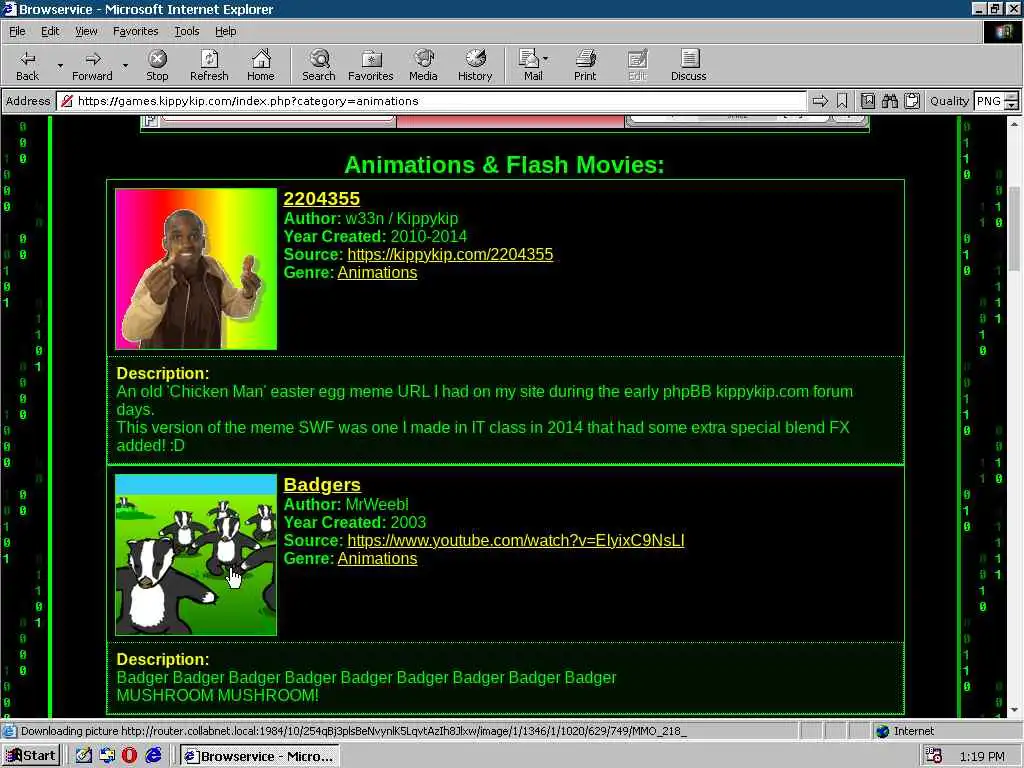Open the Animations genre link under Badgers
Viewport: 1024px width, 768px height.
pos(377,559)
